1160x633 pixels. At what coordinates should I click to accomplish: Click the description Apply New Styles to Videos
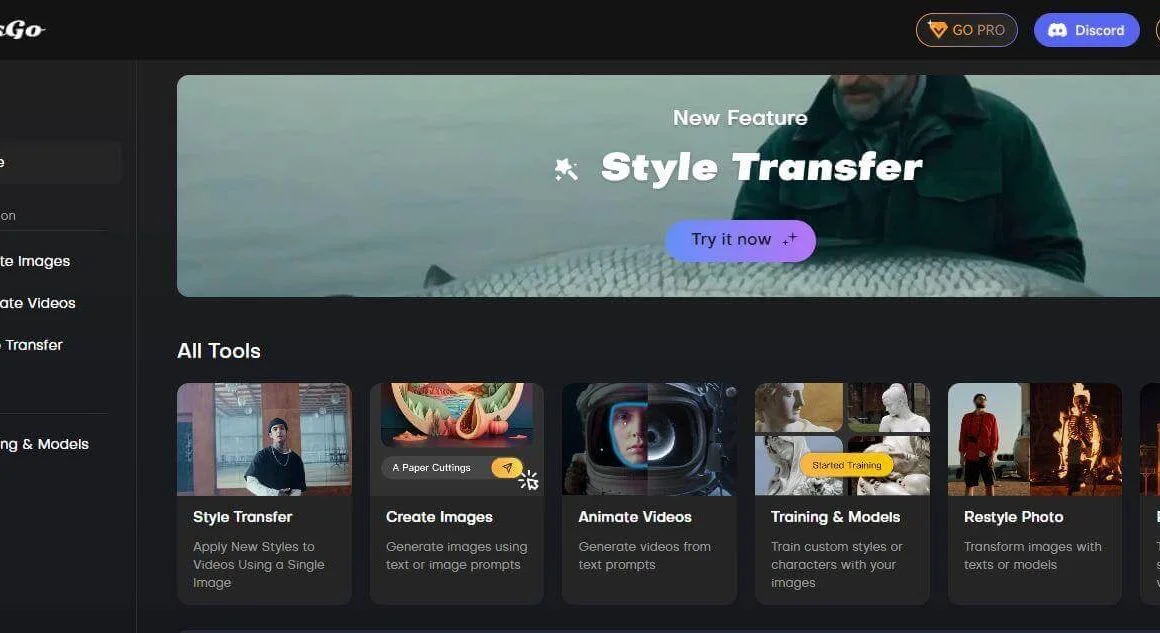[259, 564]
